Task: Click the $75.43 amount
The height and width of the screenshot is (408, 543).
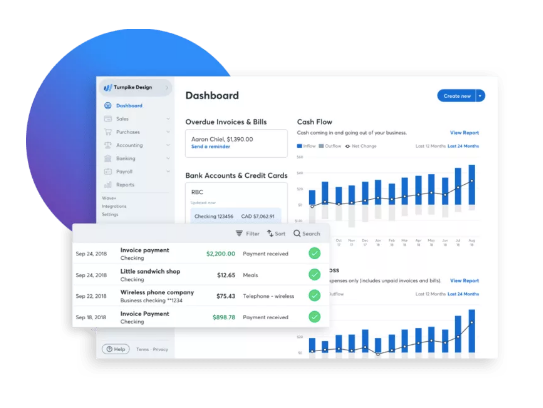Action: click(x=226, y=296)
